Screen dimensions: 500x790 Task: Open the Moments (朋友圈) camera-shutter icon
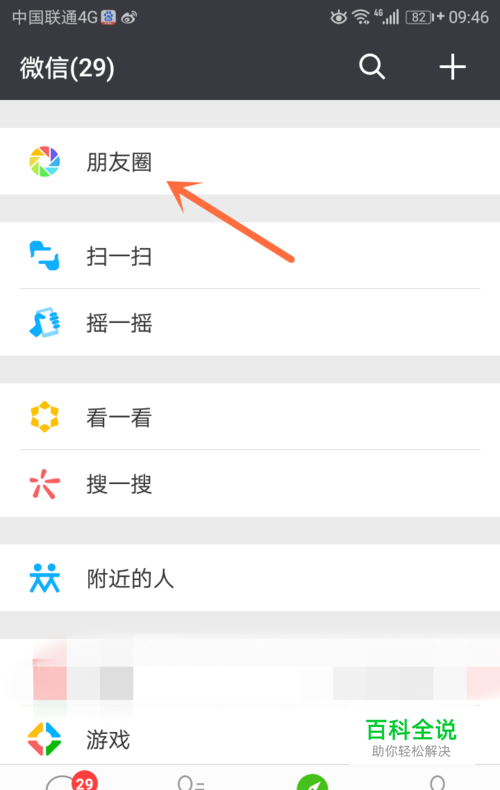[x=44, y=162]
